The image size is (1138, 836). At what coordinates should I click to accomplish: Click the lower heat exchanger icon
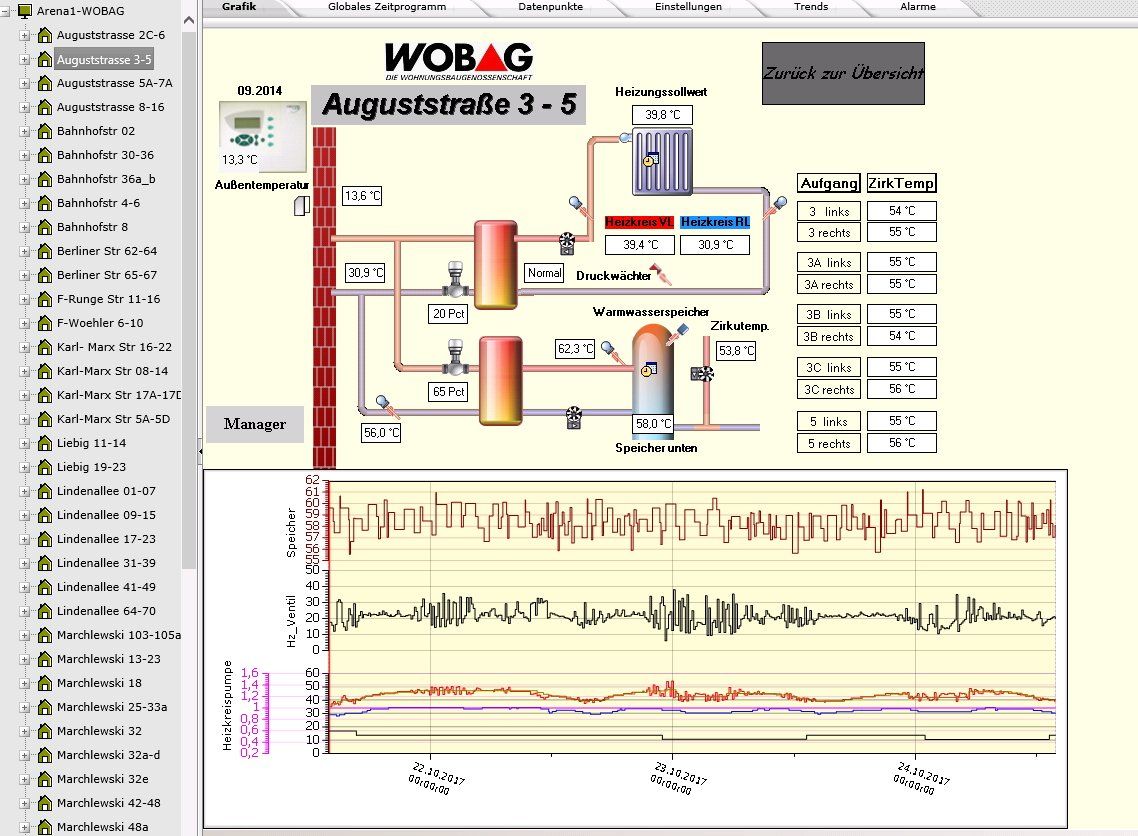[500, 380]
